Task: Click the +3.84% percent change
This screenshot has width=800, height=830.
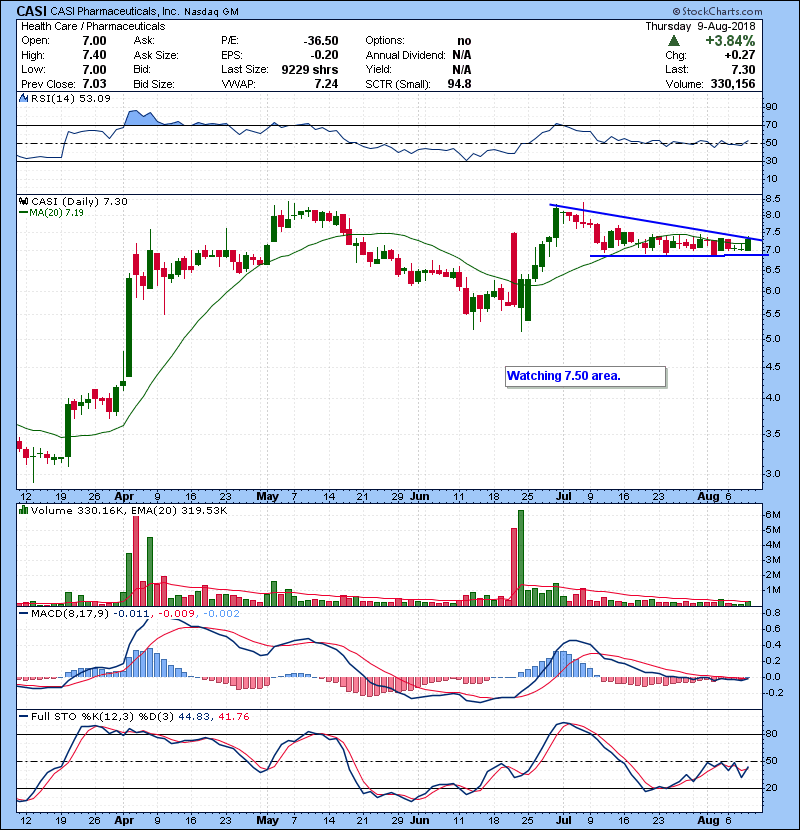Action: click(x=730, y=41)
